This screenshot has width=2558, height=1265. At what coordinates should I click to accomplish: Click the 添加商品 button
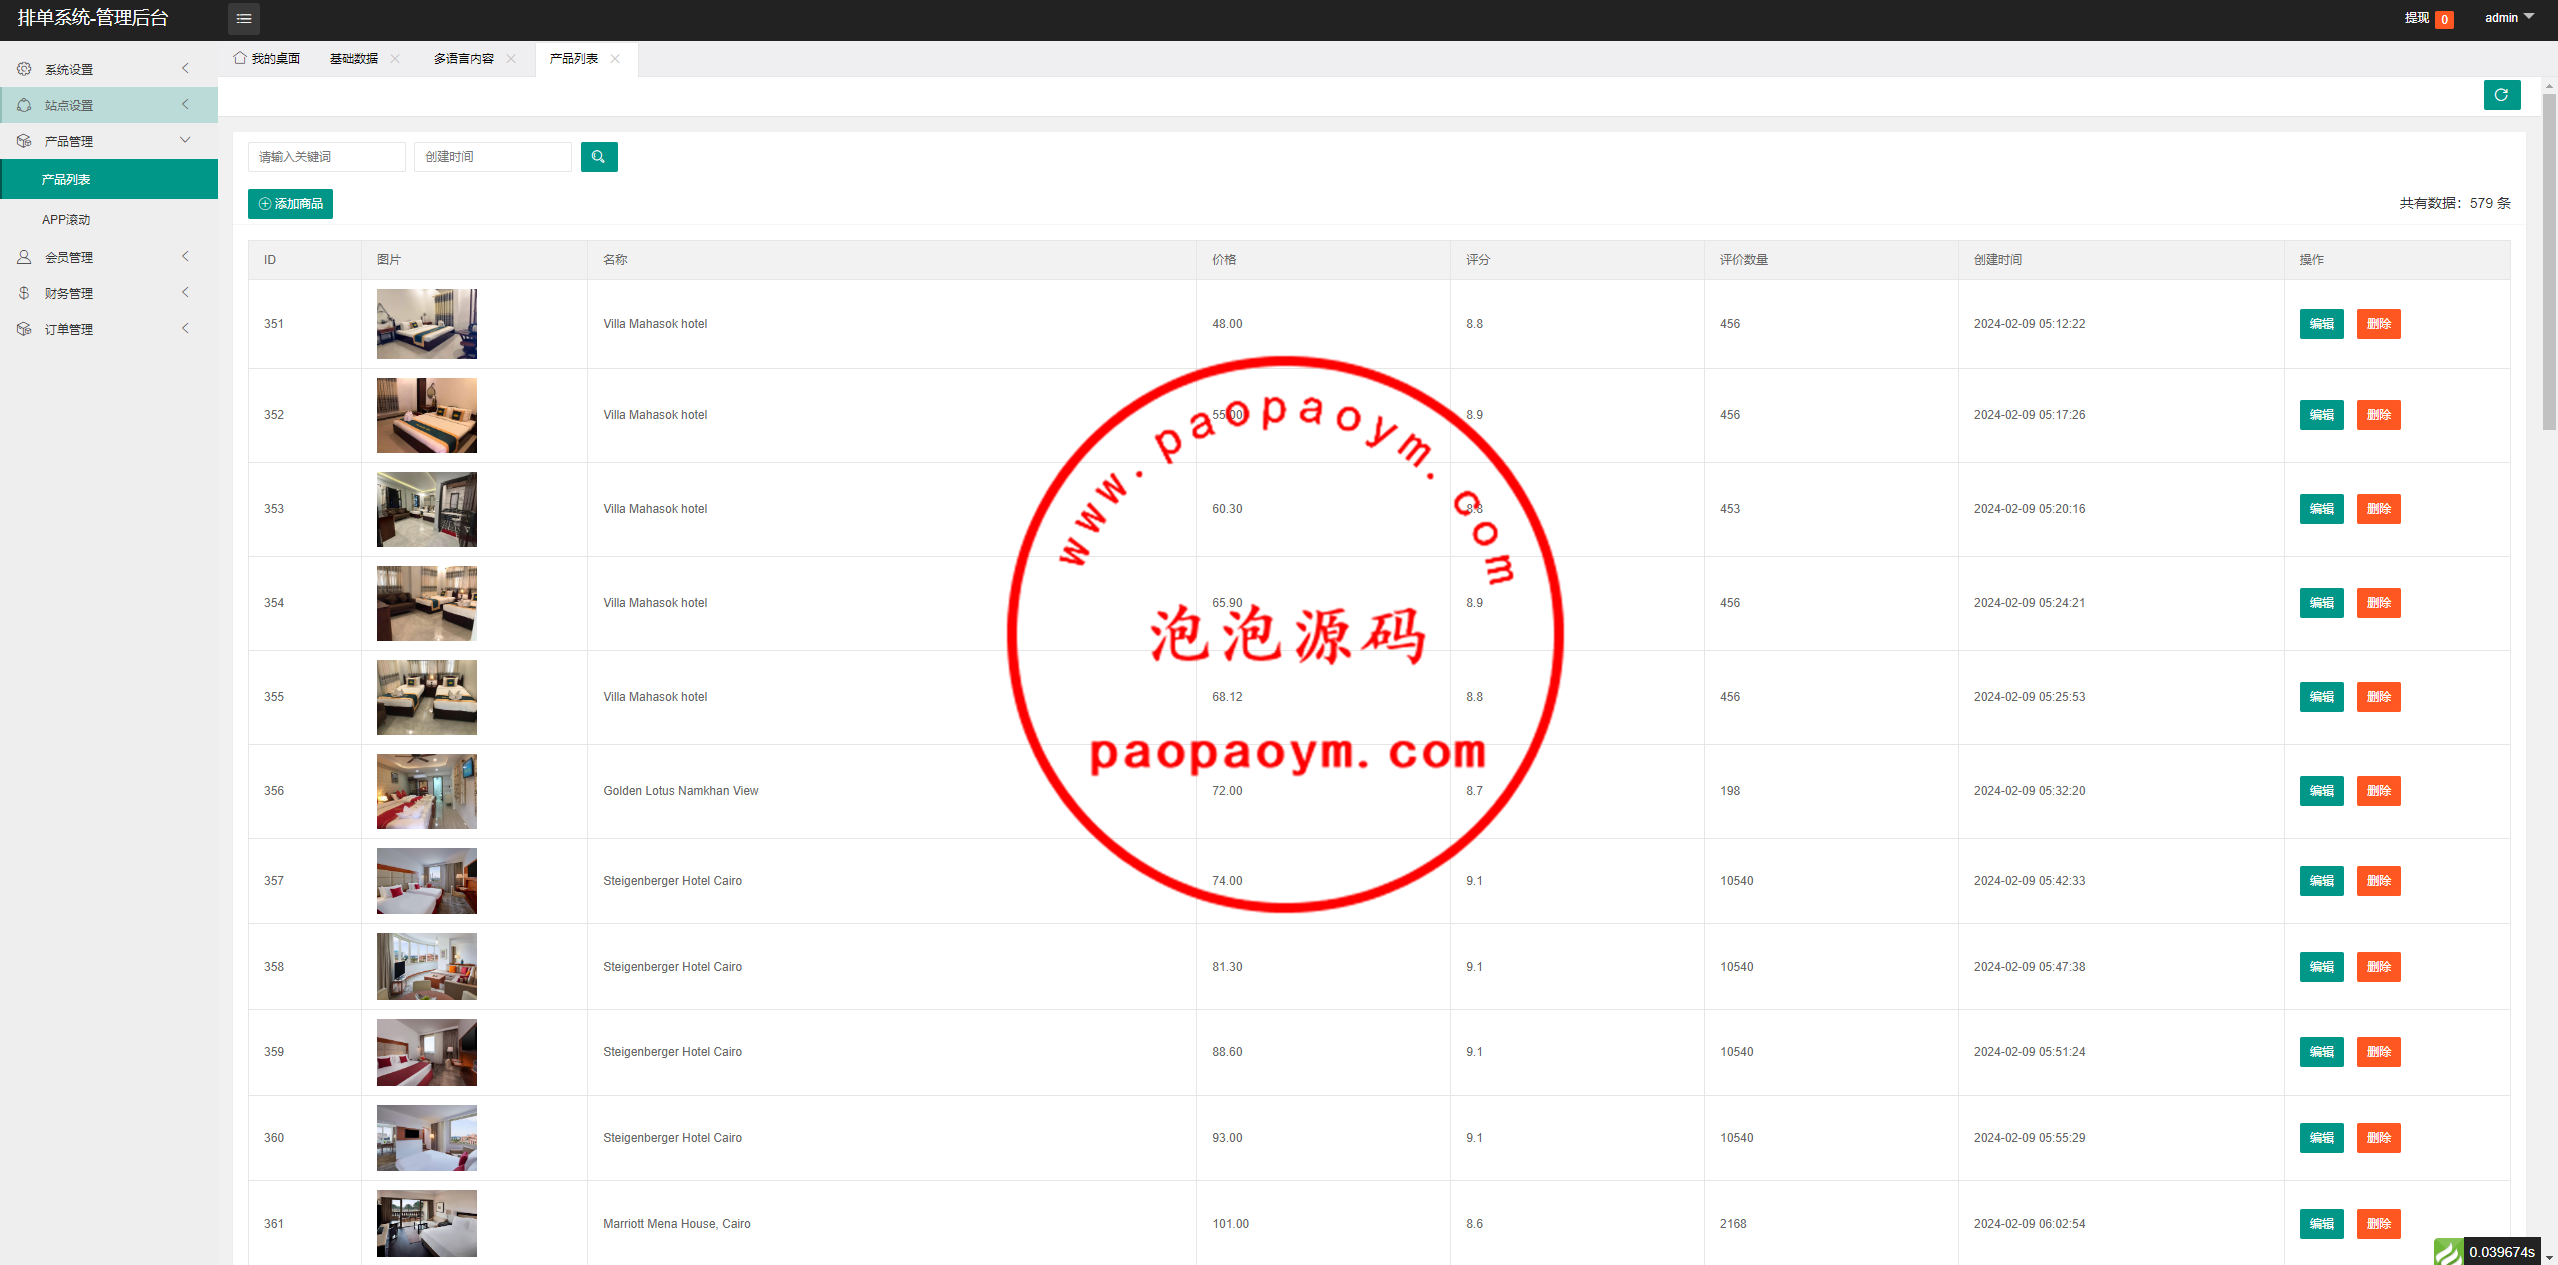290,204
